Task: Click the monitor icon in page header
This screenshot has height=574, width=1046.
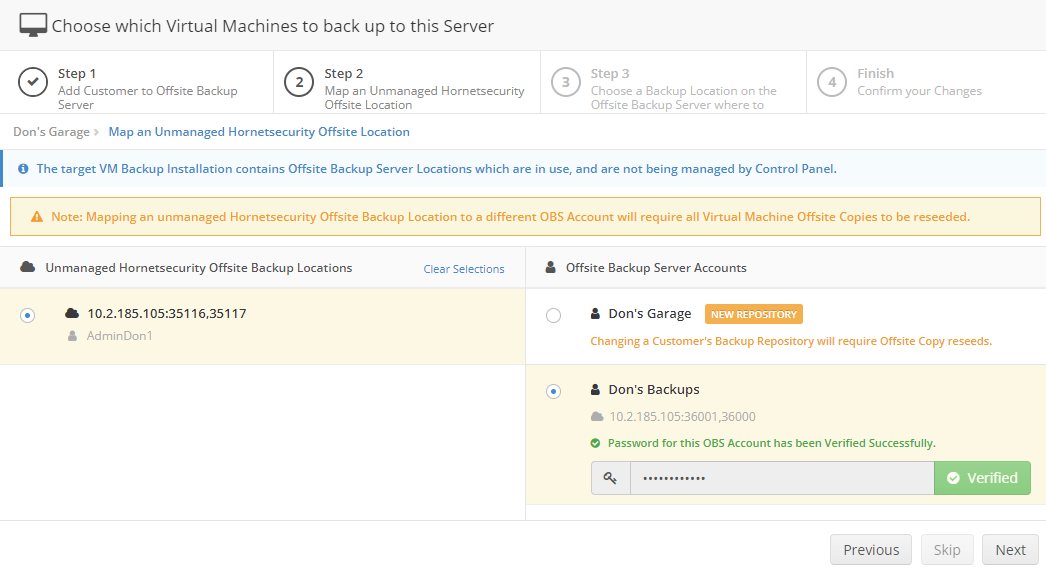Action: tap(33, 26)
